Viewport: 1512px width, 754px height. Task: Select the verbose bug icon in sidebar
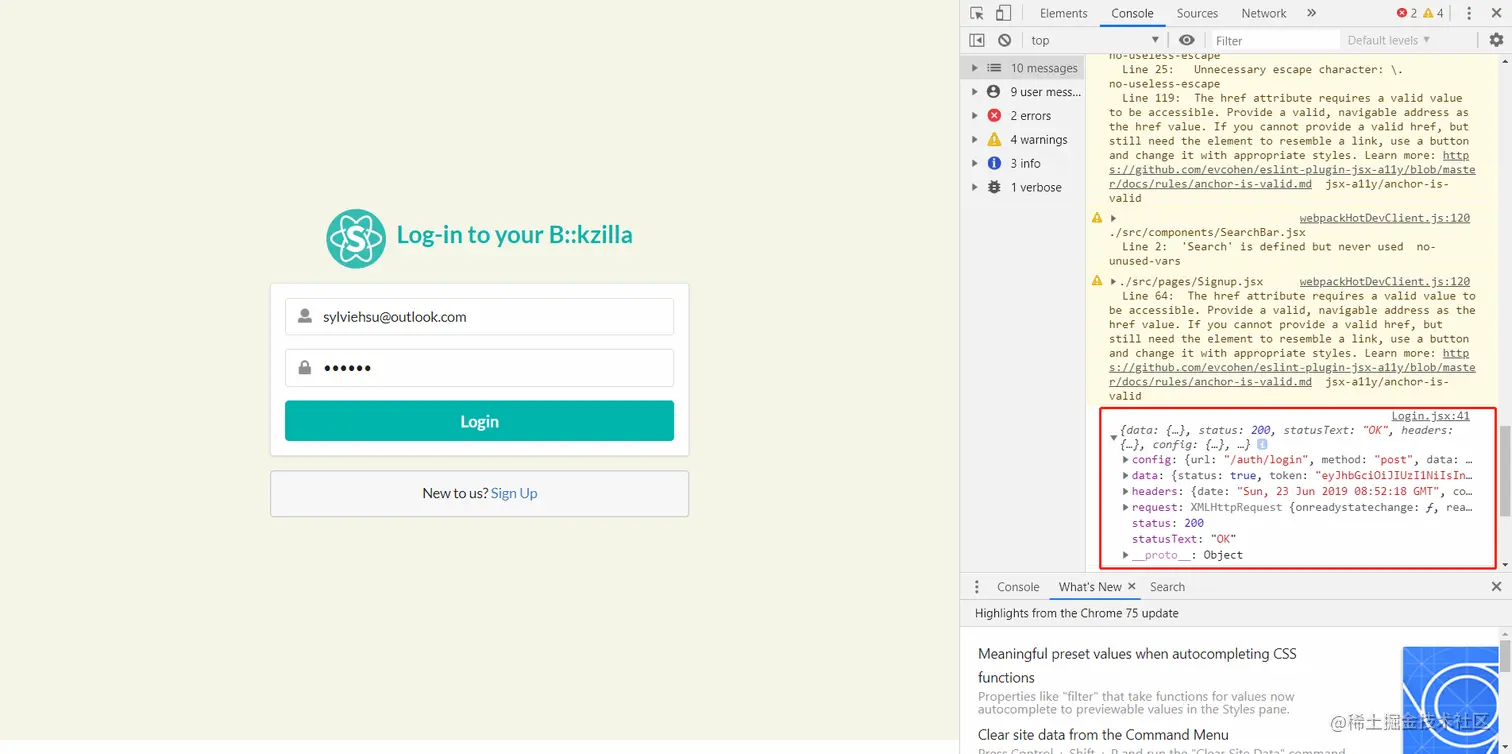(994, 187)
